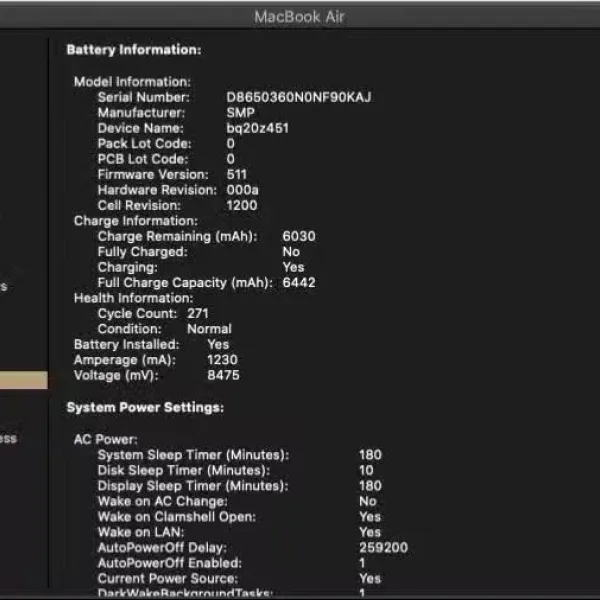Click the Fully Charged label
This screenshot has height=600, width=600.
(143, 252)
